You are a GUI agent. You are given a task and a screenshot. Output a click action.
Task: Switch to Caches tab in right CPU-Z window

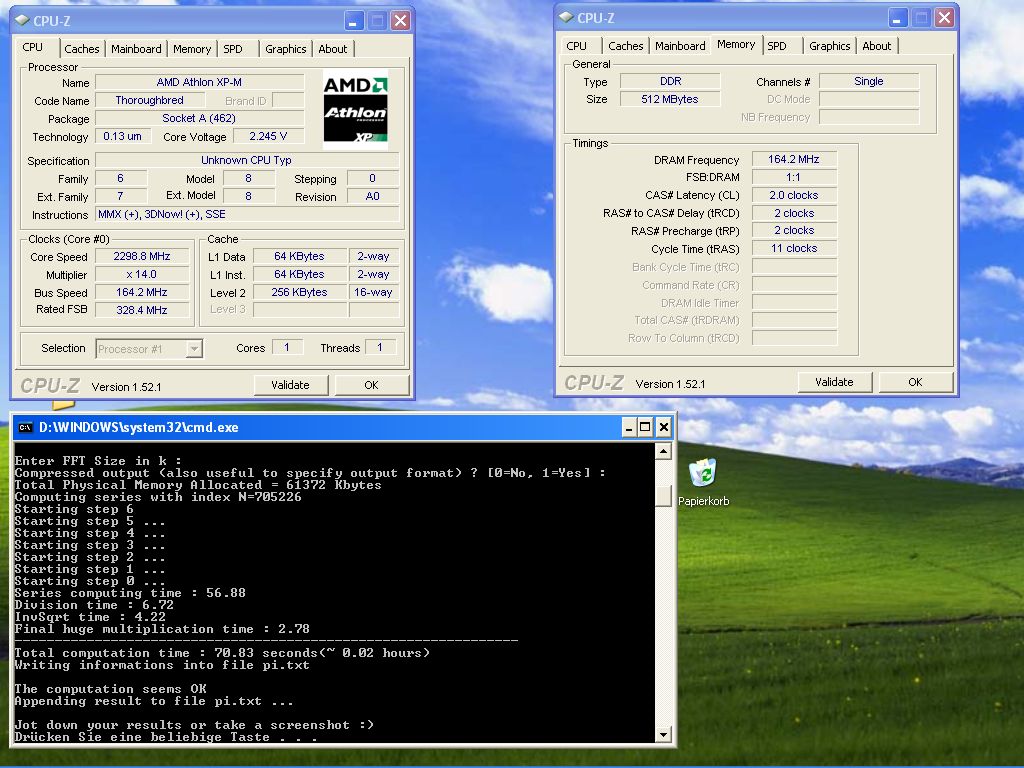point(626,46)
